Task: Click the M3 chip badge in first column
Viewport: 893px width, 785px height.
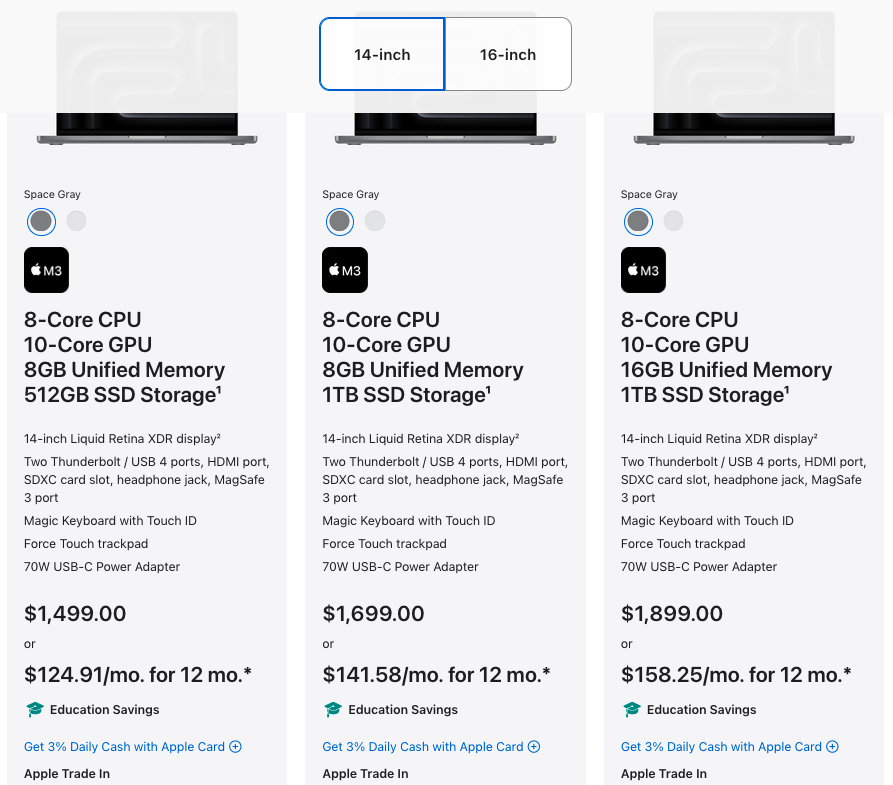Action: (x=46, y=270)
